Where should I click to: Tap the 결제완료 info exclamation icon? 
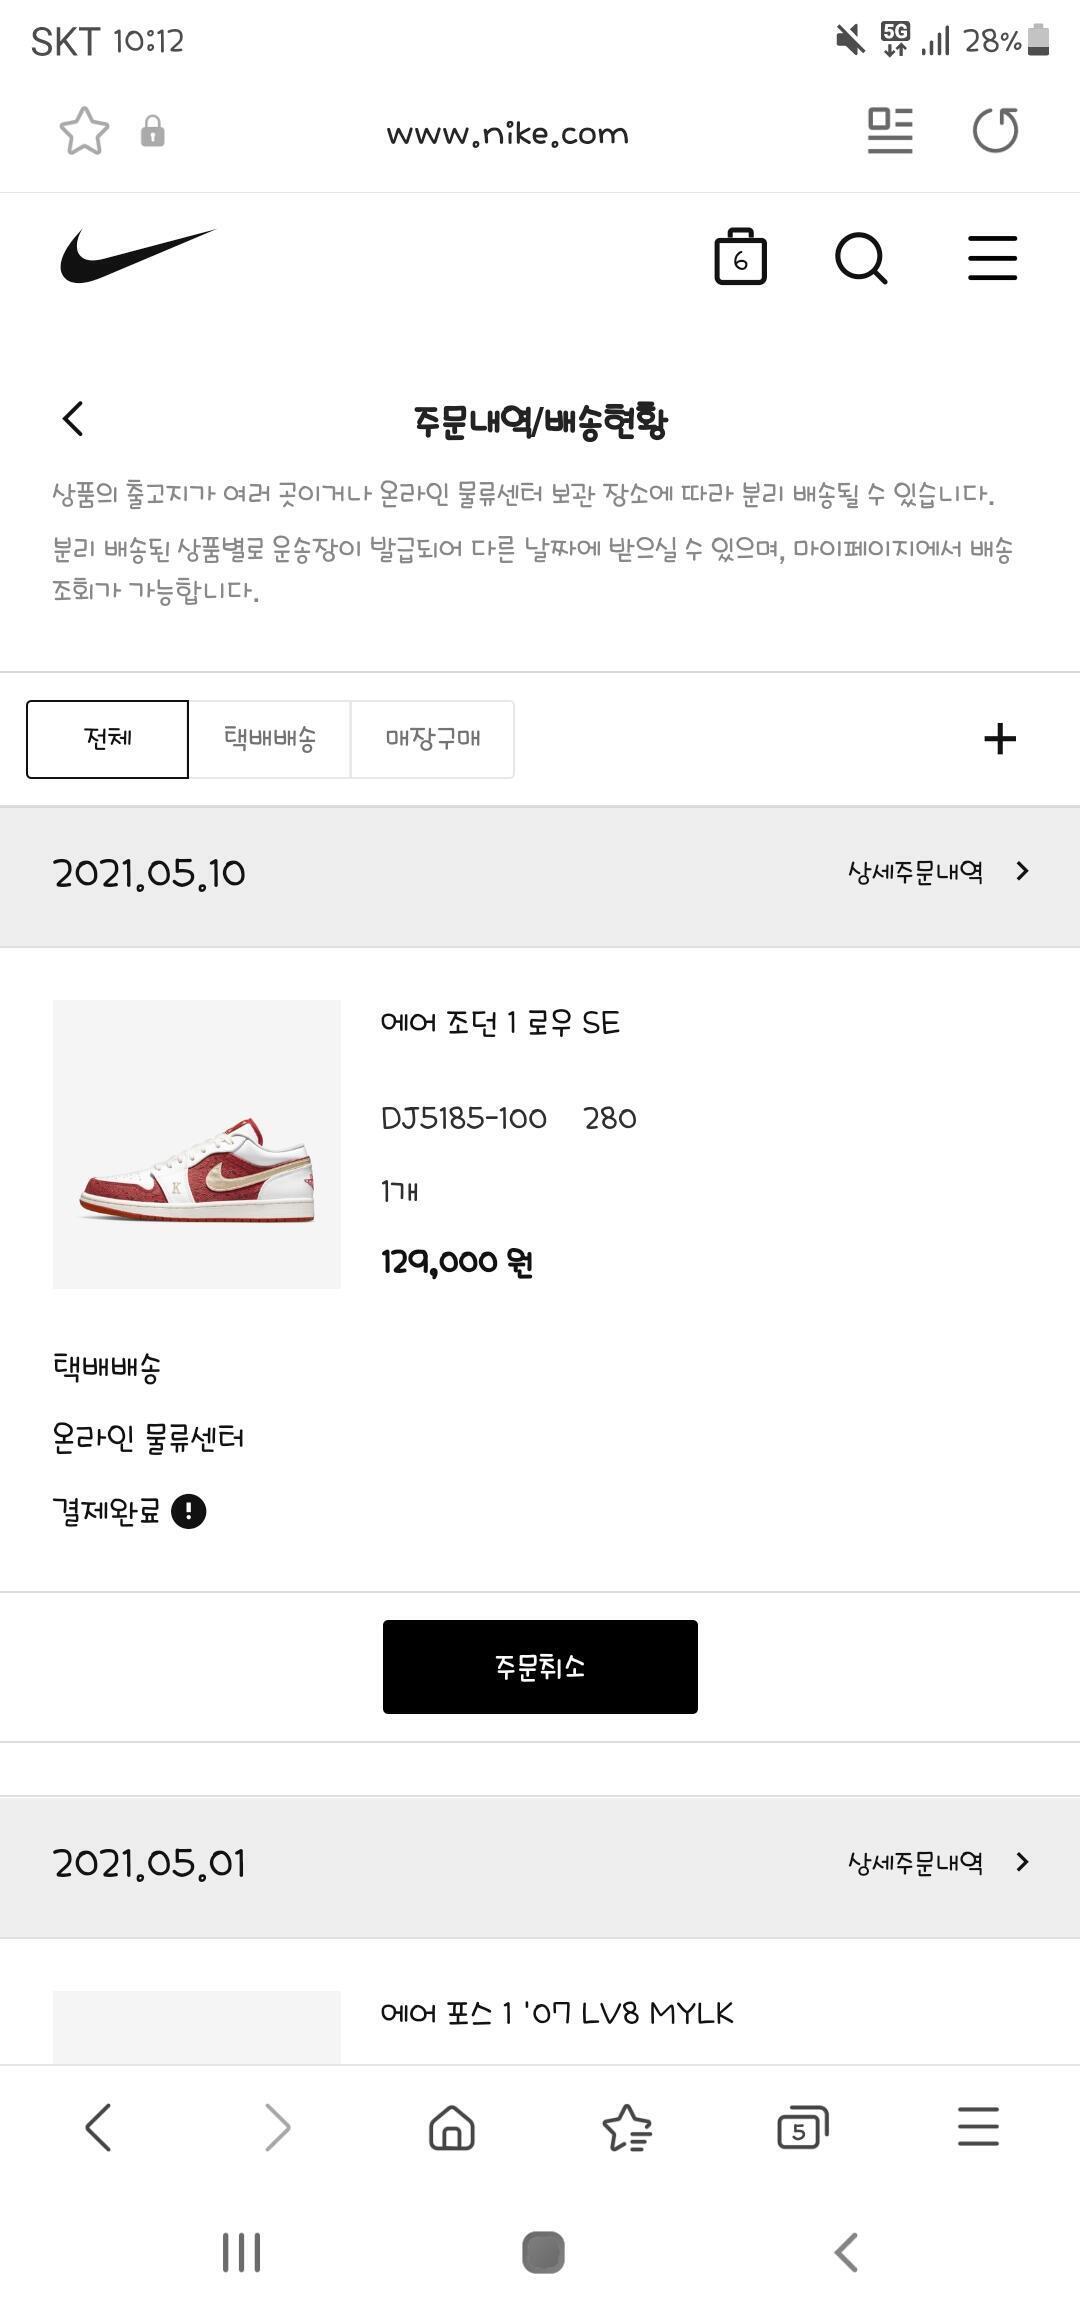pyautogui.click(x=189, y=1511)
